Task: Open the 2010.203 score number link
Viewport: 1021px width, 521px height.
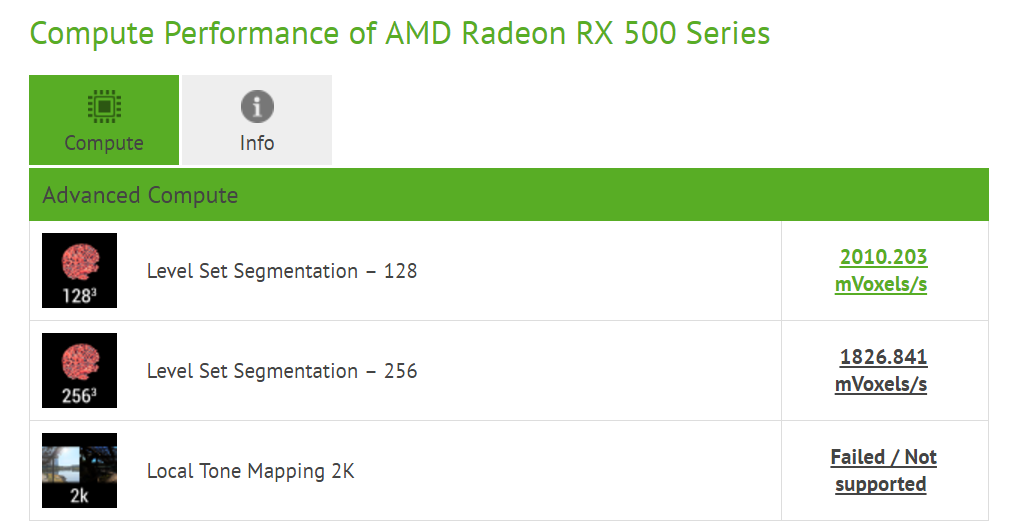Action: point(884,257)
